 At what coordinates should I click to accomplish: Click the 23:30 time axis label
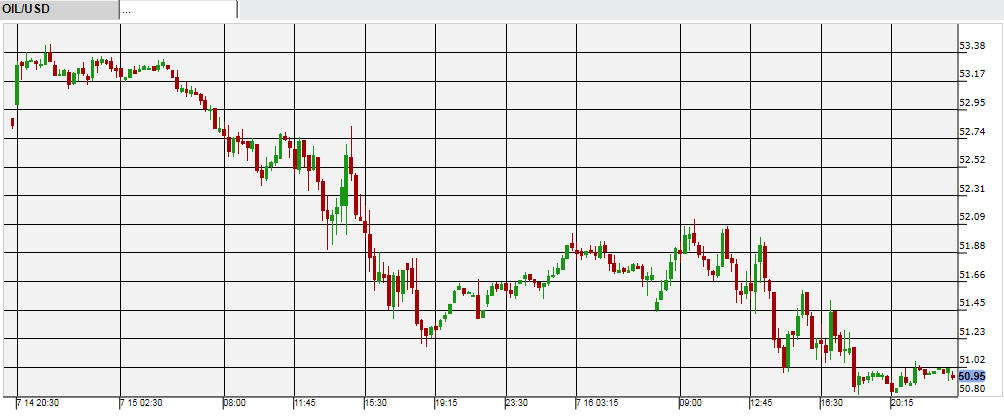(x=516, y=403)
